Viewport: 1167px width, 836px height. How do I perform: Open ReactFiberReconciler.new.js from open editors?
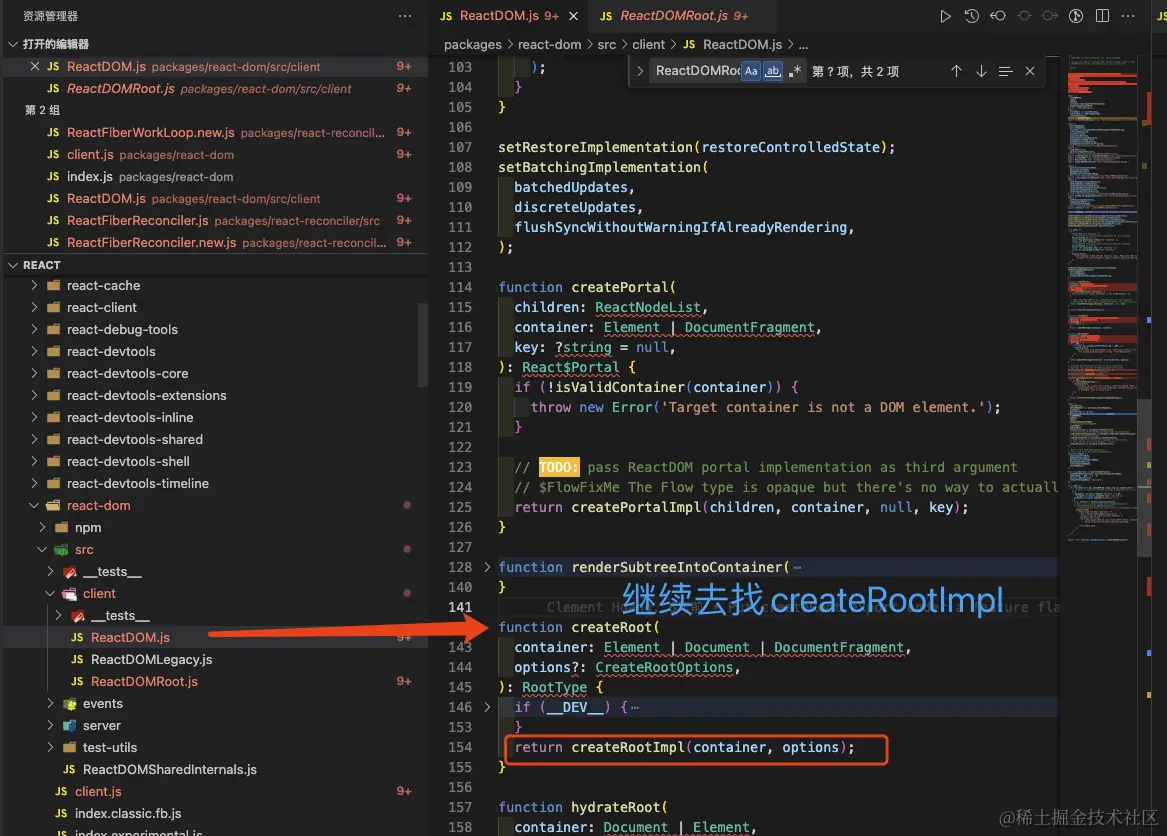(214, 242)
